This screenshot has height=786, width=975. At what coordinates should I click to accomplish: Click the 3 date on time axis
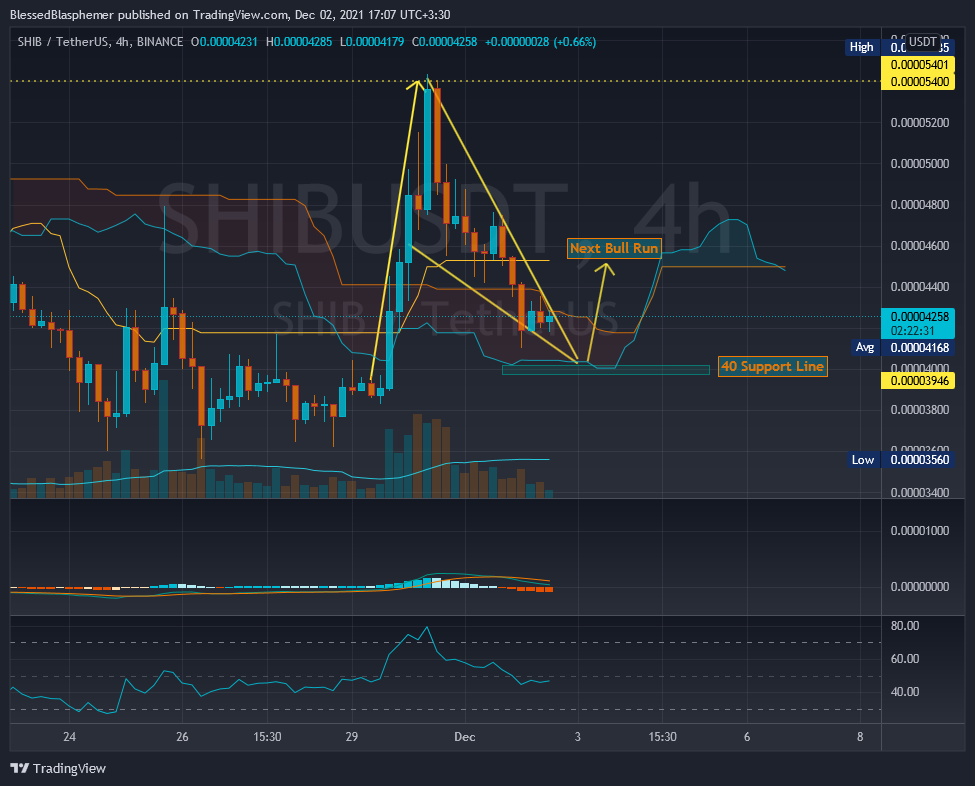click(578, 737)
